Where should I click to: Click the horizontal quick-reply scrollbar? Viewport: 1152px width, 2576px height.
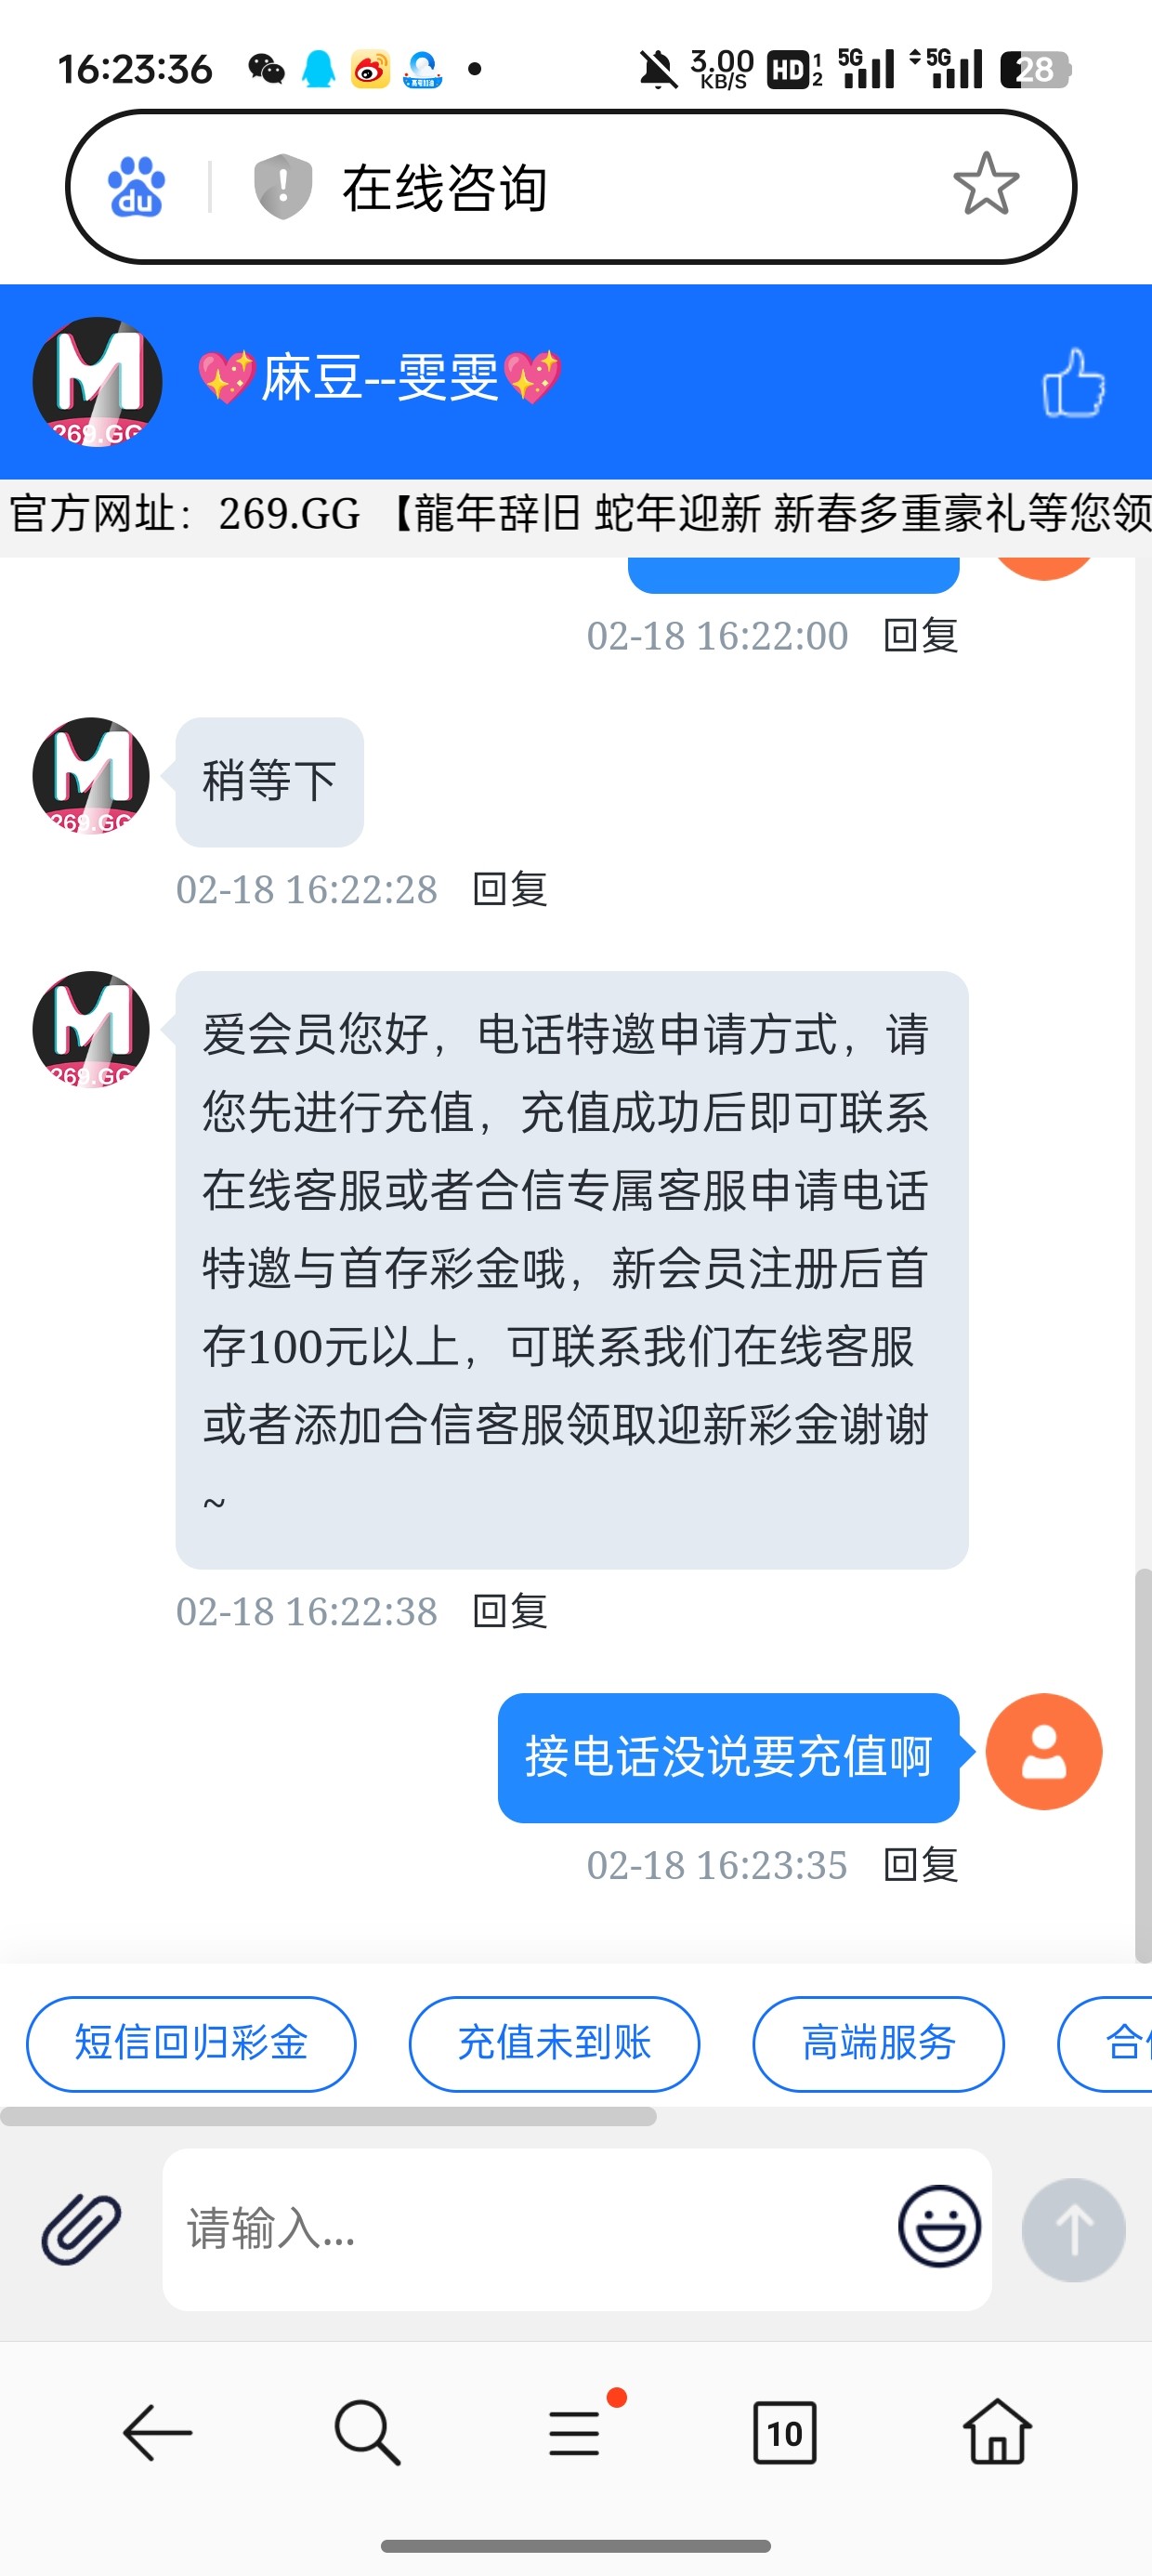328,2116
